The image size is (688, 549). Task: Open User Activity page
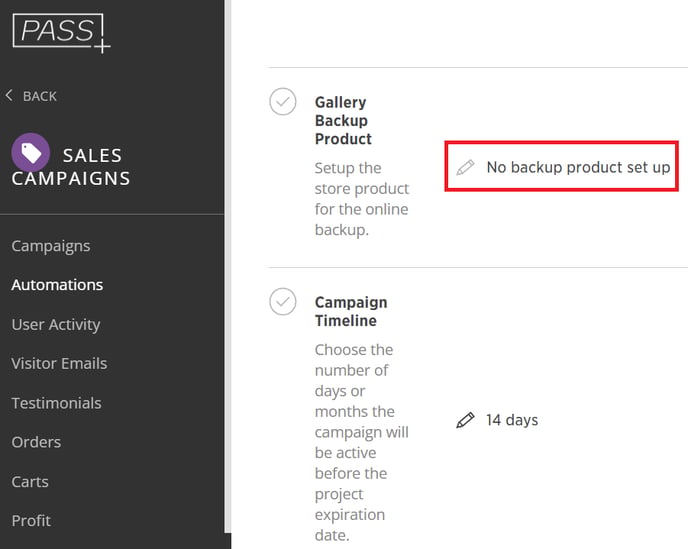56,324
